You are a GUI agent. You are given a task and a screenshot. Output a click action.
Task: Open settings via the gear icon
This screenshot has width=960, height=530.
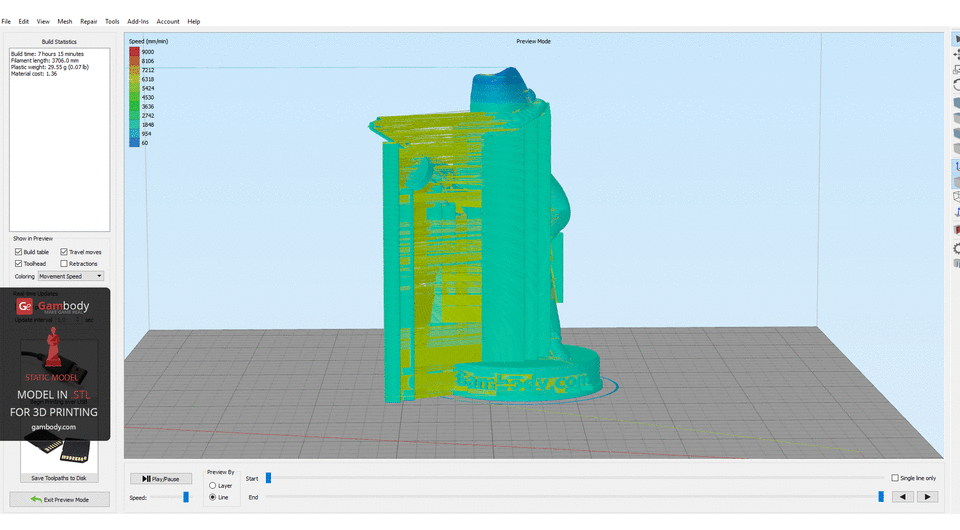[956, 248]
